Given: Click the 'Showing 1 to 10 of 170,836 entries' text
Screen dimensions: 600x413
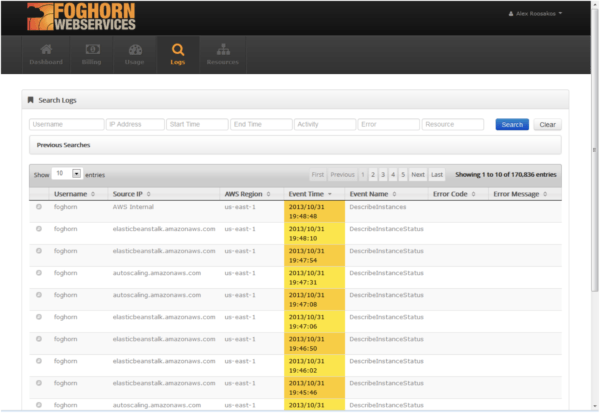Looking at the screenshot, I should click(x=506, y=175).
